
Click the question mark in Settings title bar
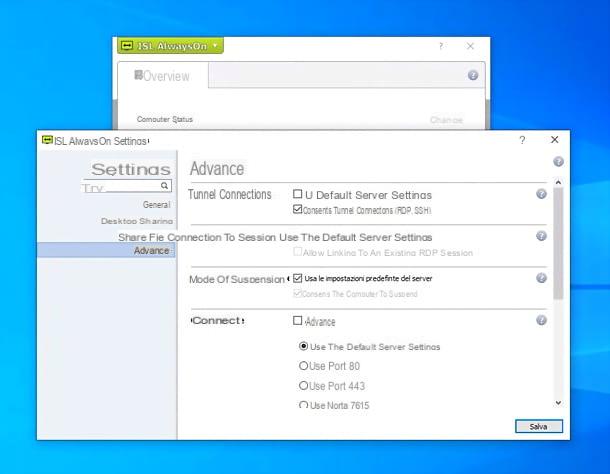point(522,140)
